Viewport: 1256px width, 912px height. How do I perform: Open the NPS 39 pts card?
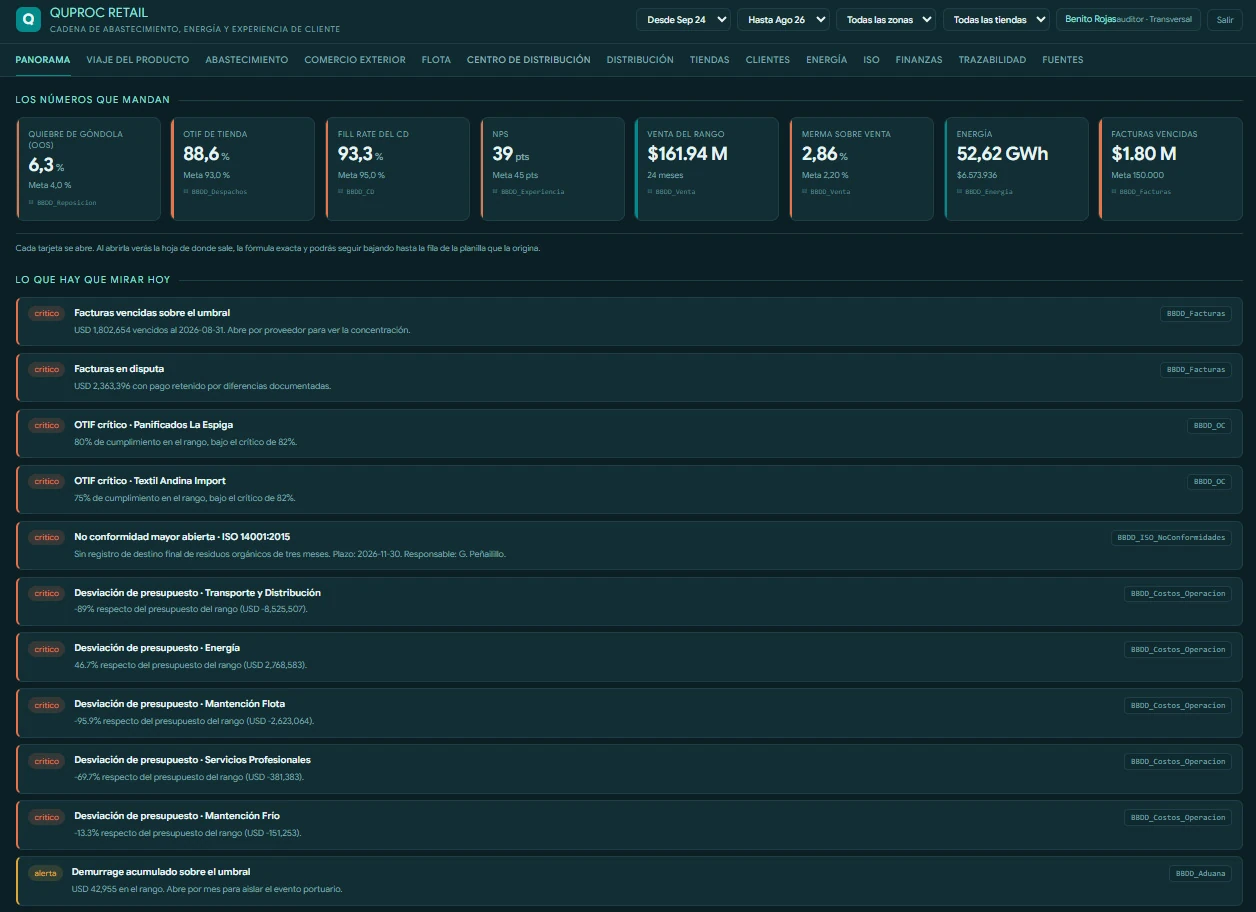pos(552,169)
